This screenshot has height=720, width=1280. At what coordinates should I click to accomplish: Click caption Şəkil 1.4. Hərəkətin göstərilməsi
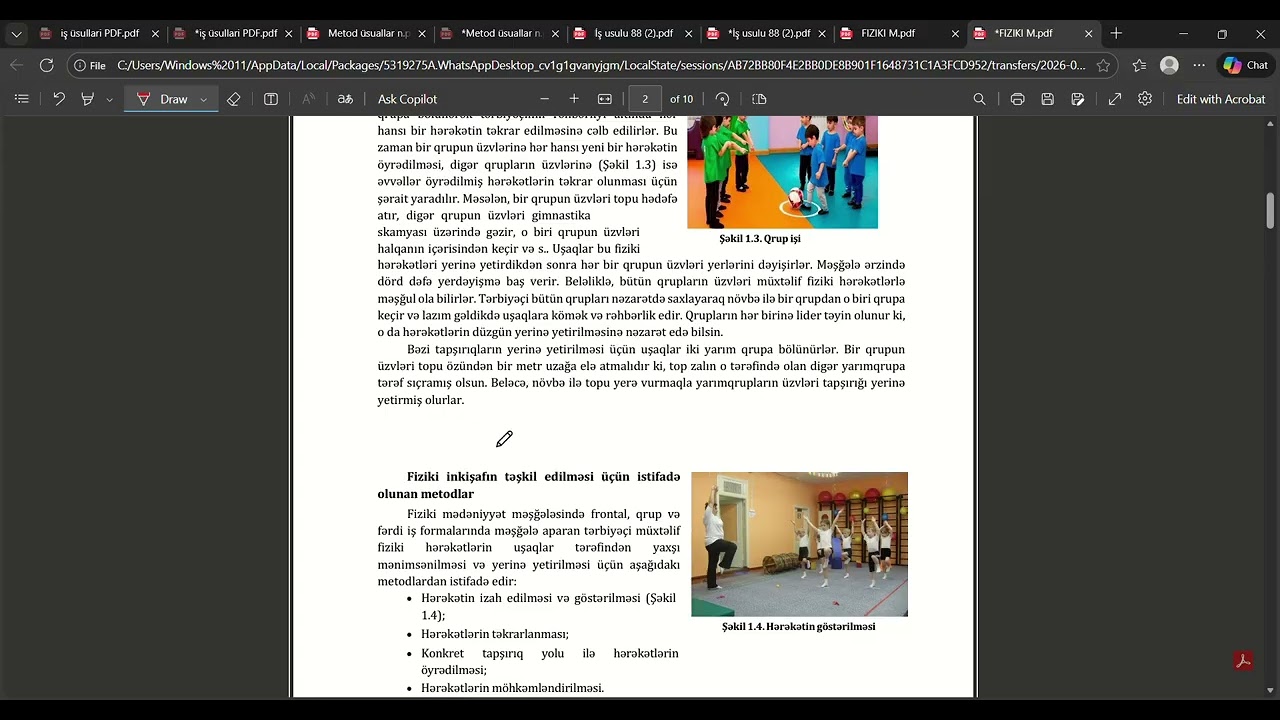tap(799, 627)
